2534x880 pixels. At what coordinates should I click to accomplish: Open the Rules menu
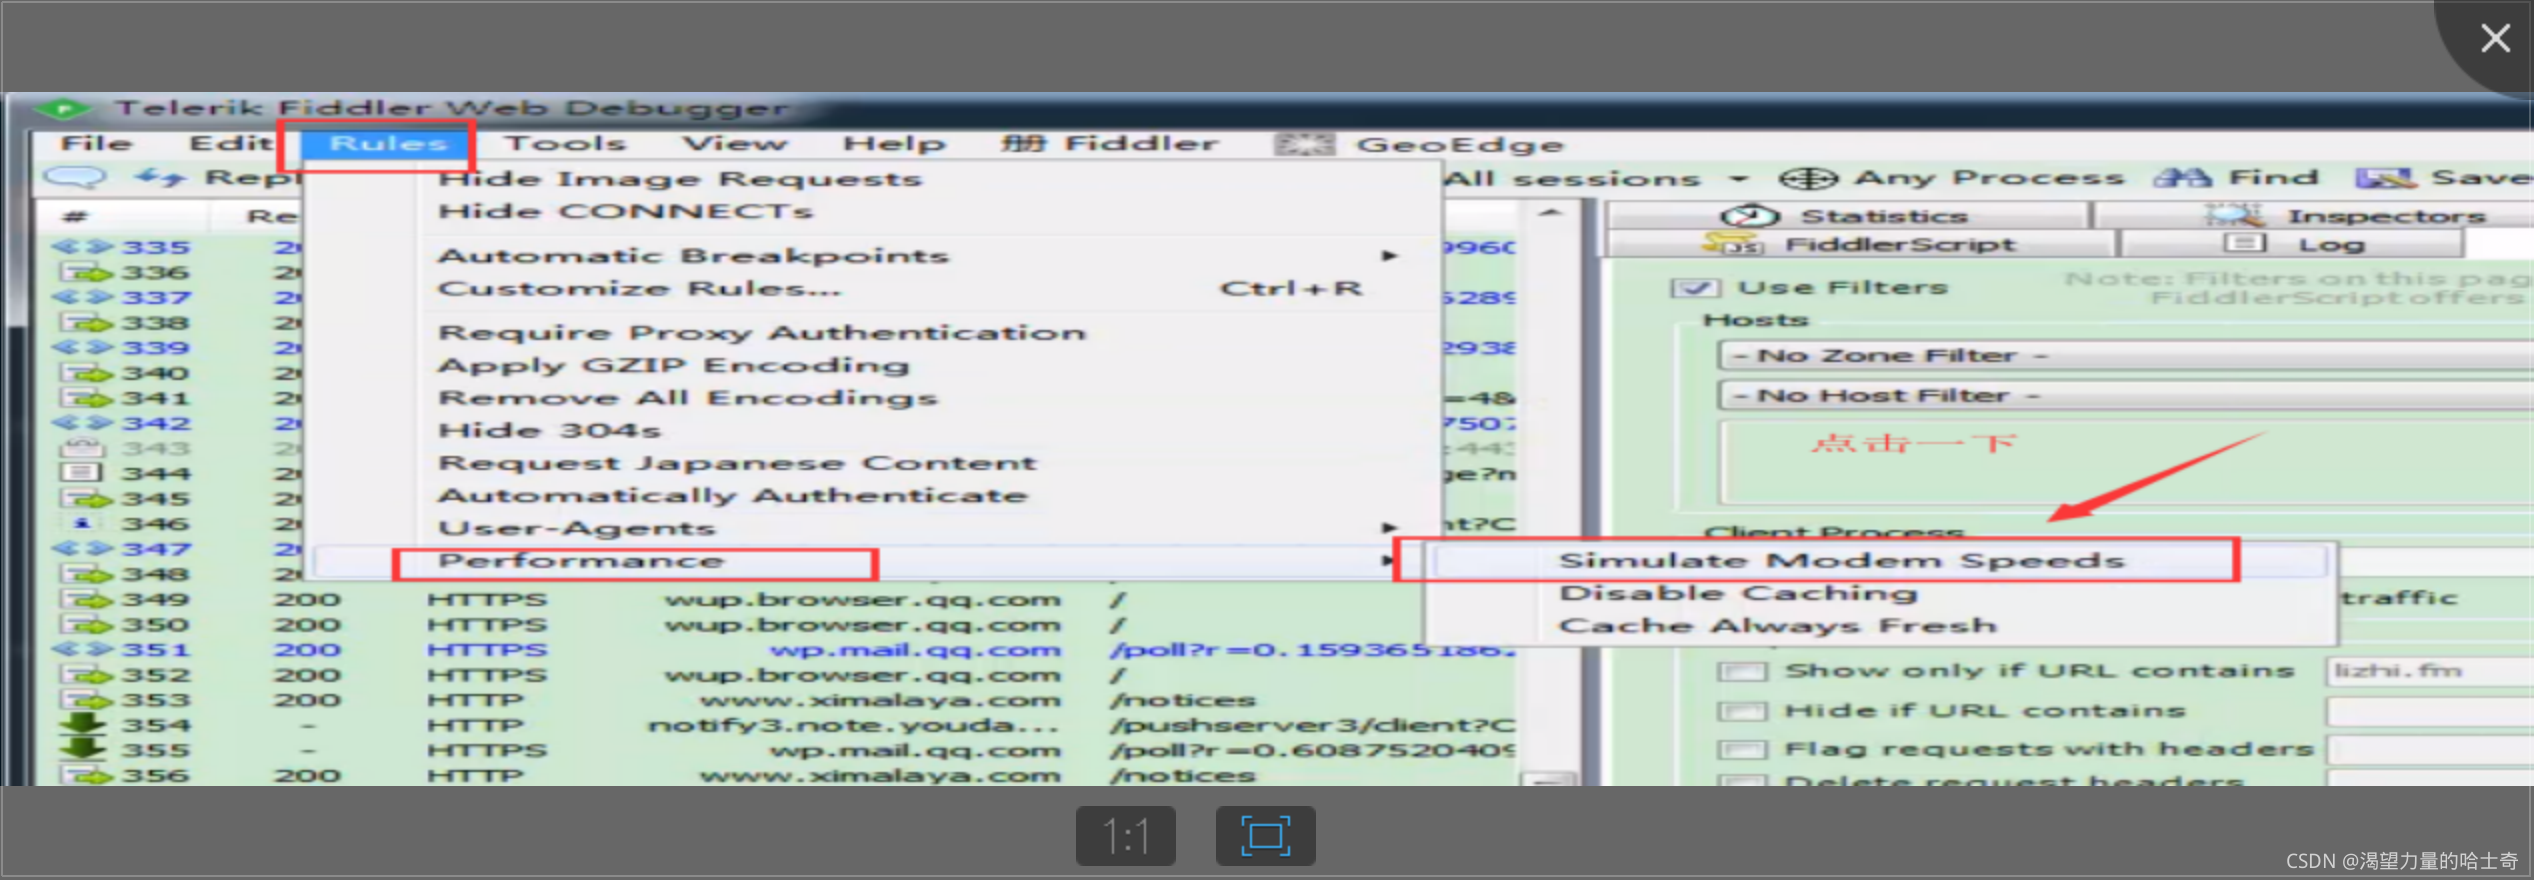pyautogui.click(x=387, y=144)
